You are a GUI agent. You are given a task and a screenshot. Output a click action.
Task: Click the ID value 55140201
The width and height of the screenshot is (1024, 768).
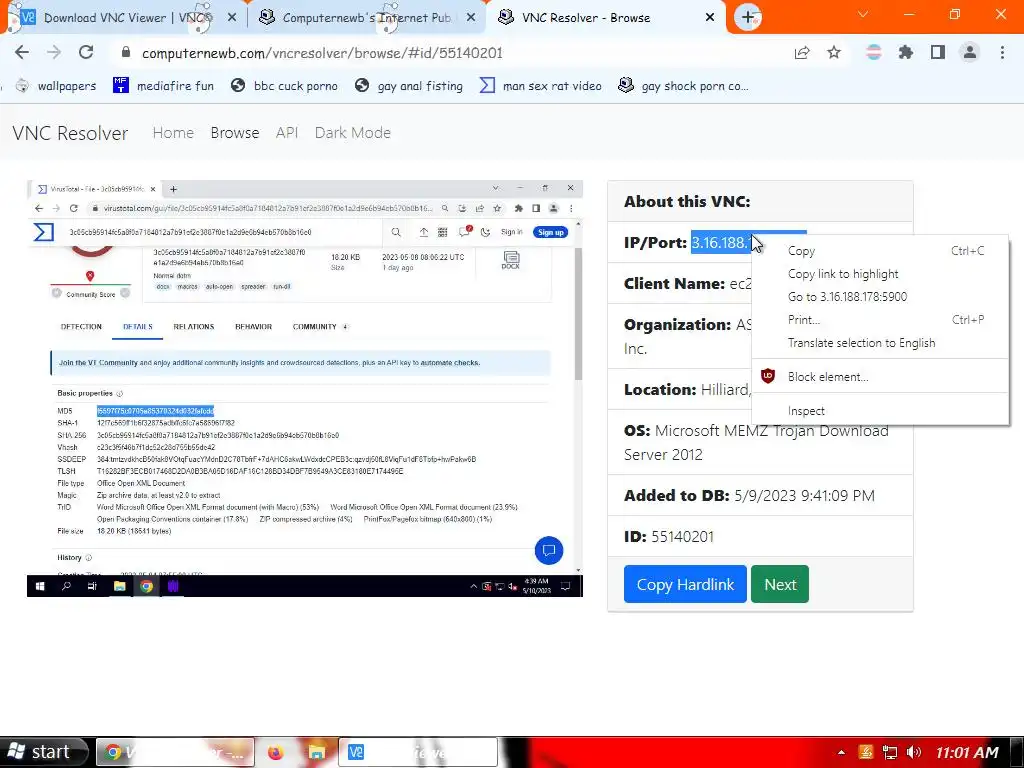click(682, 537)
